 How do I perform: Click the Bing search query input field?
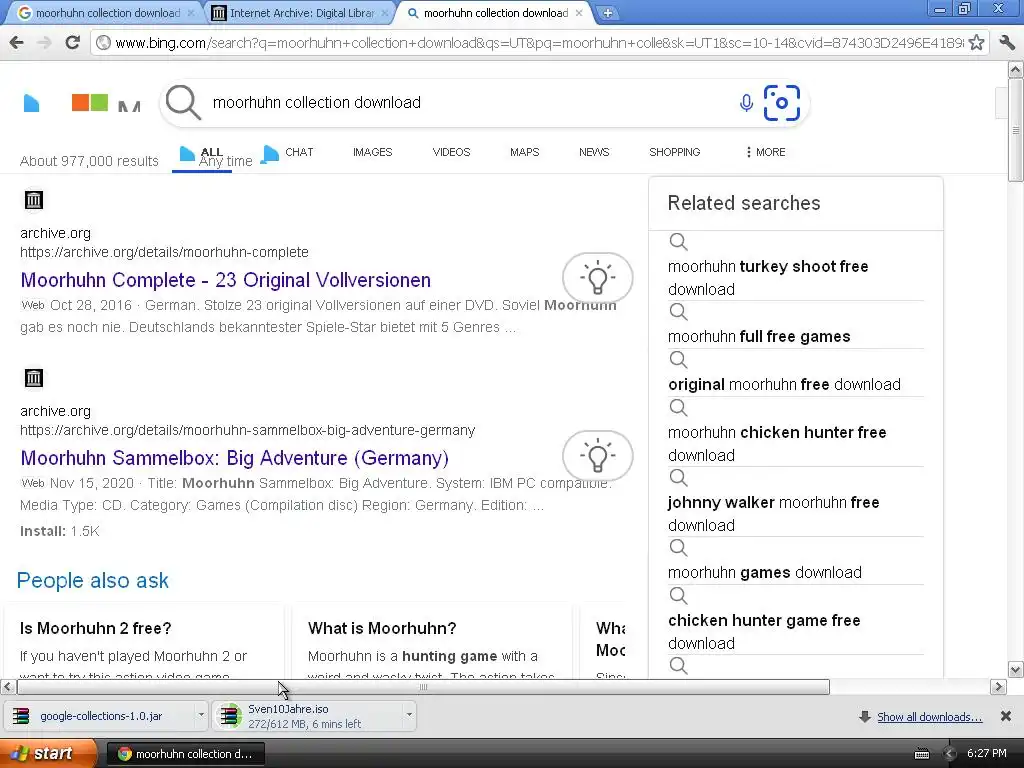click(470, 103)
